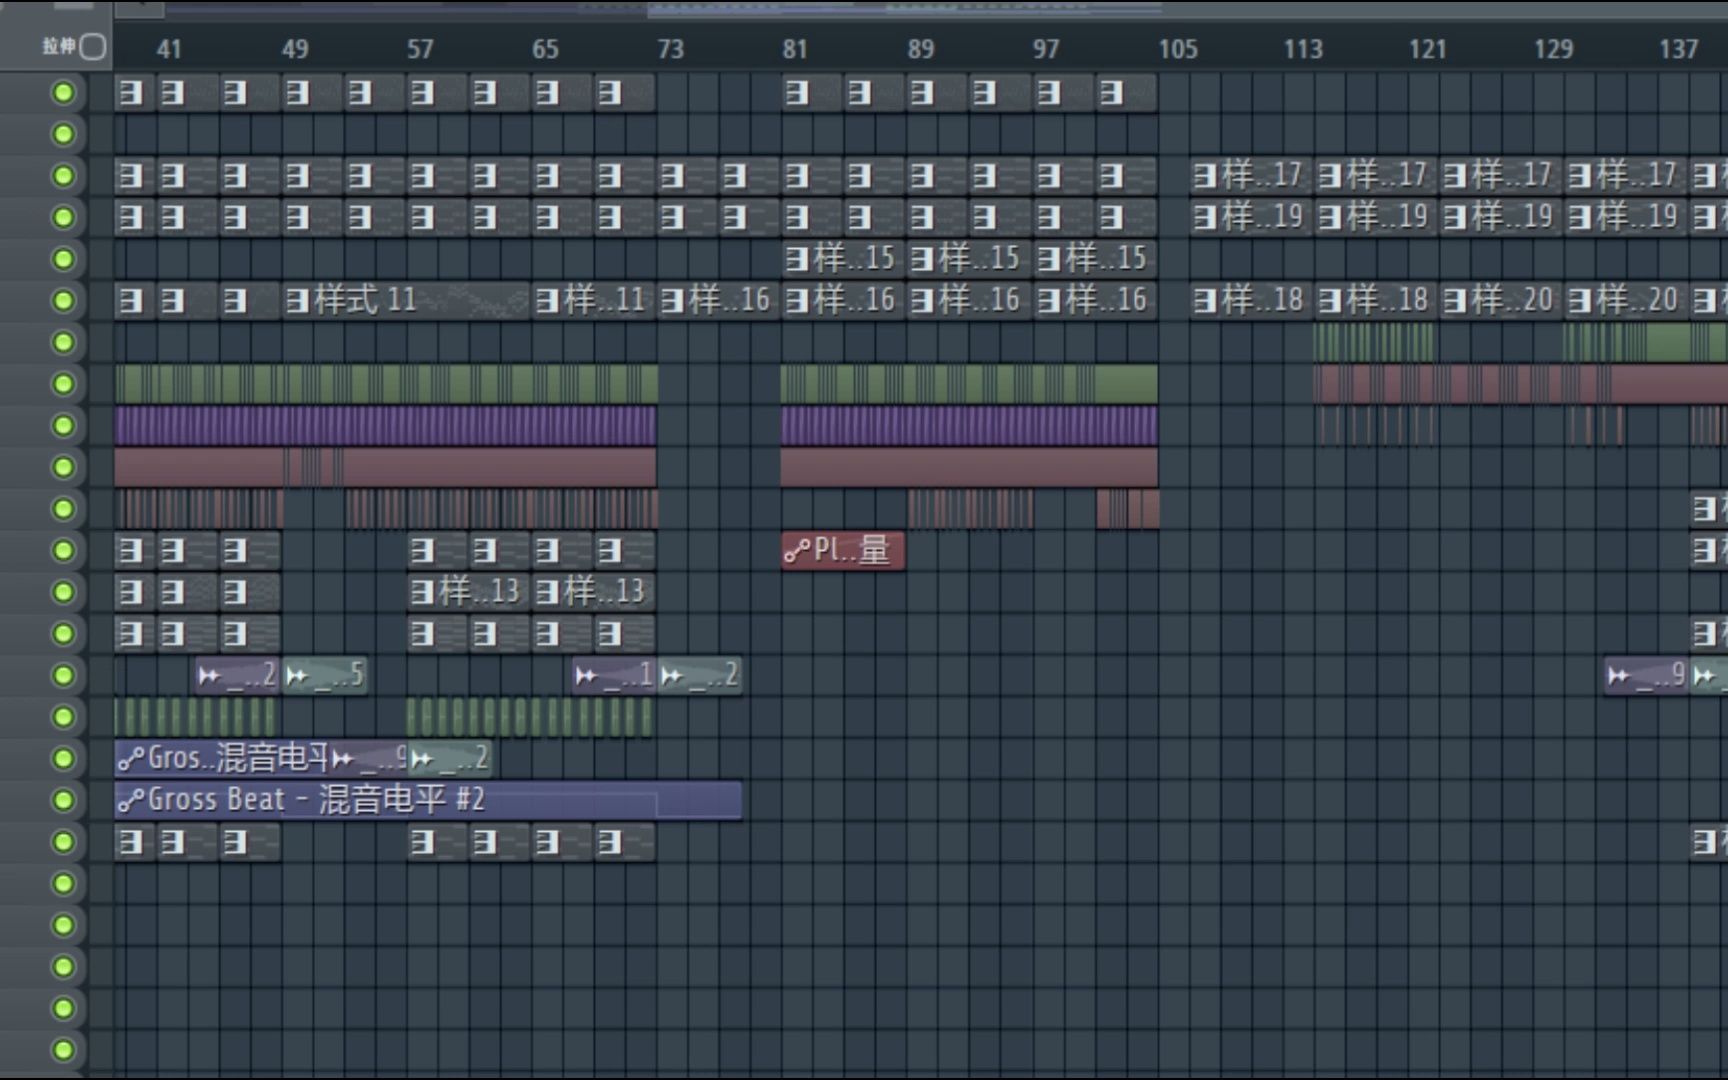Mute the track holding 样..19 clips

coord(63,218)
